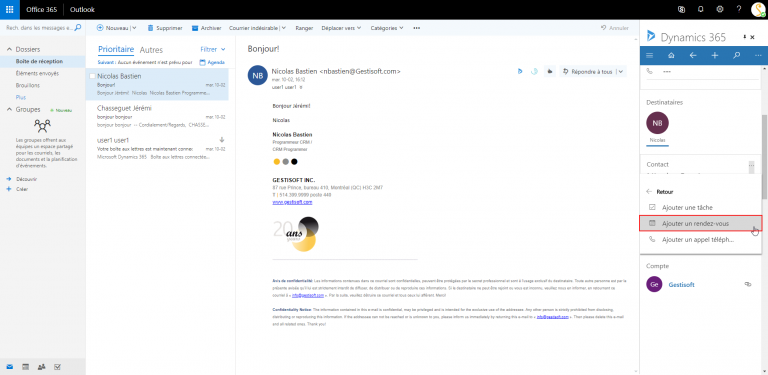This screenshot has width=768, height=375.
Task: Switch to People module at bottom left
Action: point(42,366)
